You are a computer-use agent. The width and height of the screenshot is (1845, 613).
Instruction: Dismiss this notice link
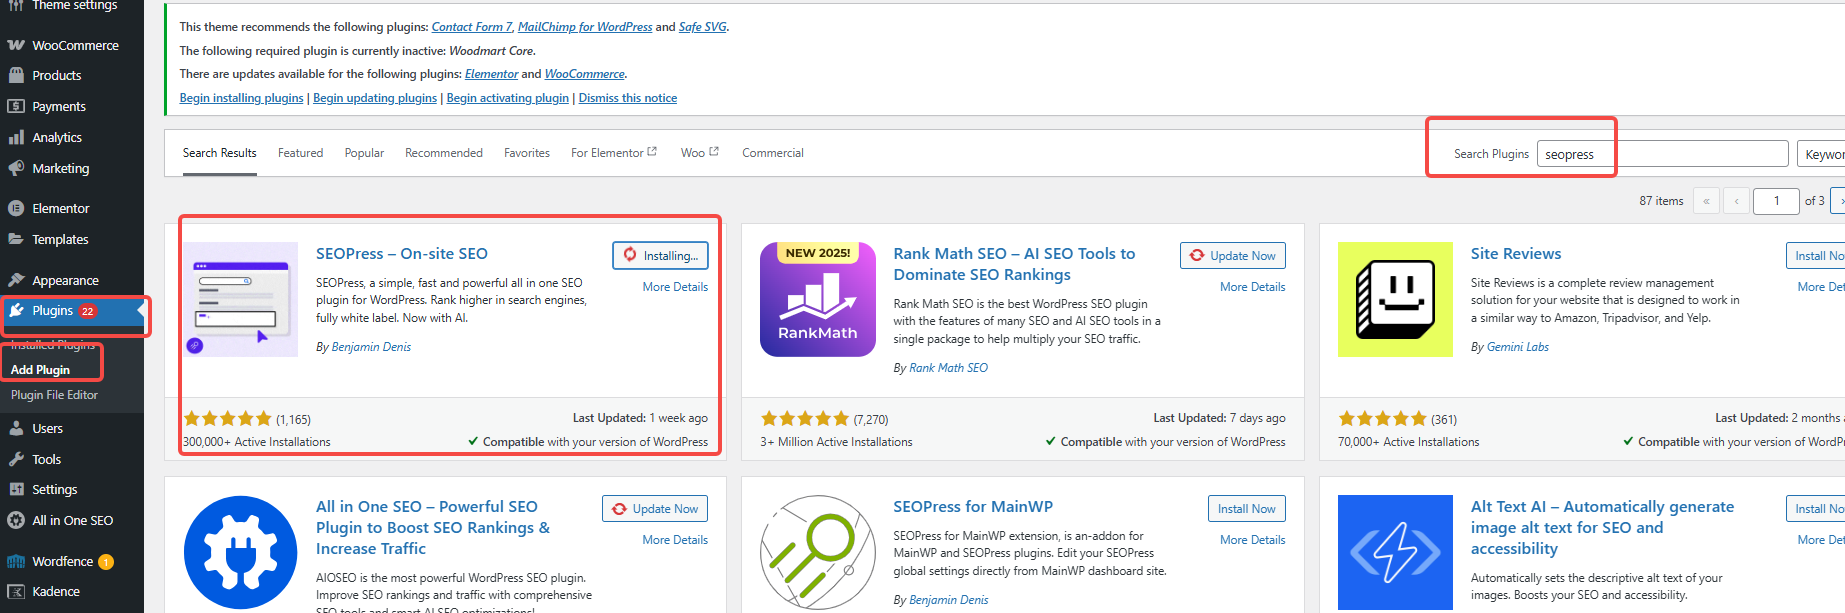coord(627,98)
